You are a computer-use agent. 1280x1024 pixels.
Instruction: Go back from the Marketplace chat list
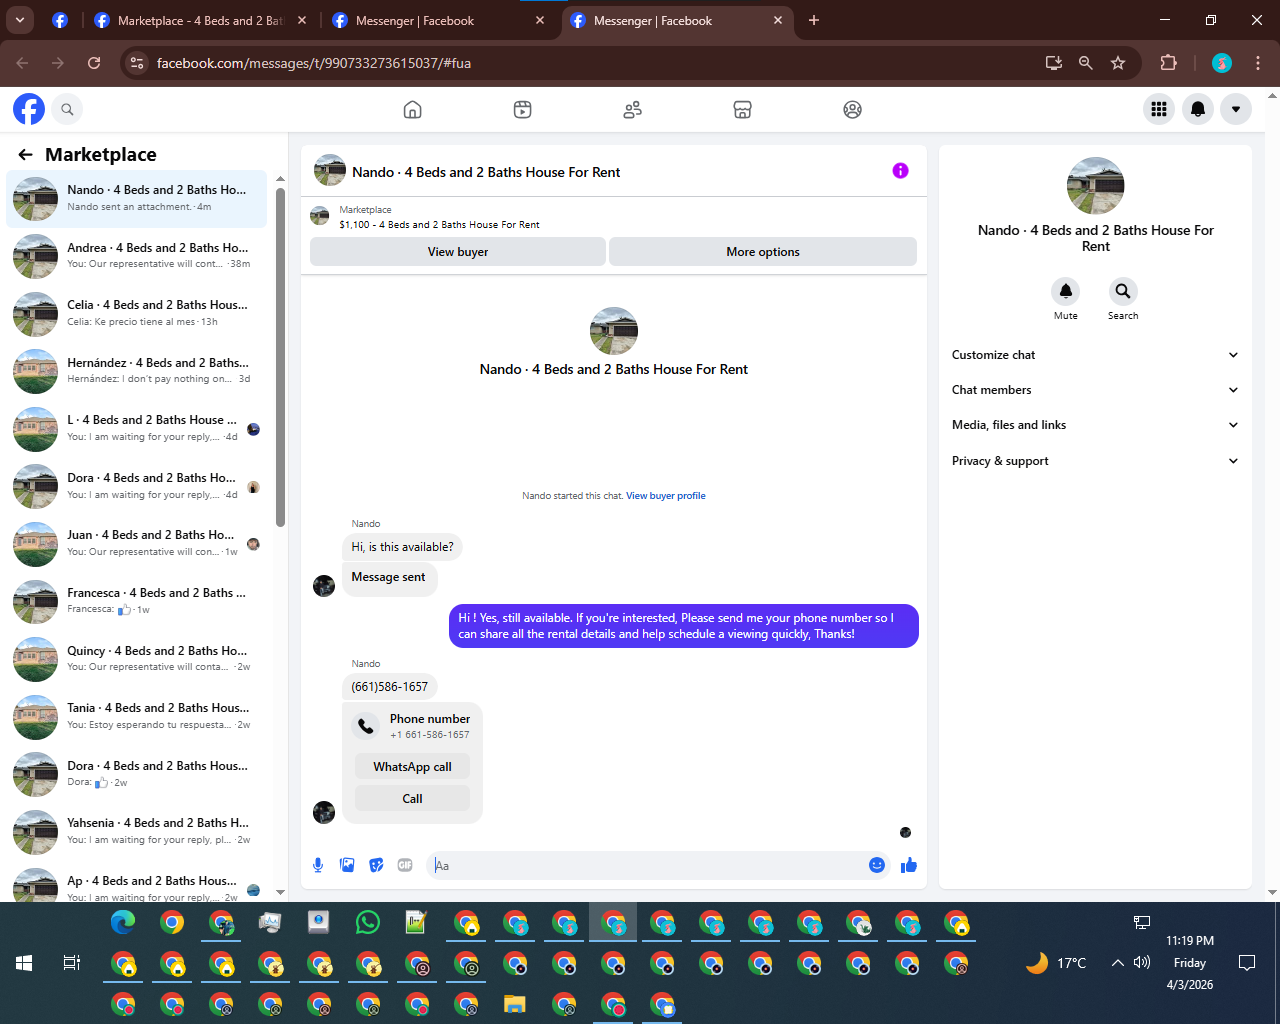pyautogui.click(x=26, y=155)
